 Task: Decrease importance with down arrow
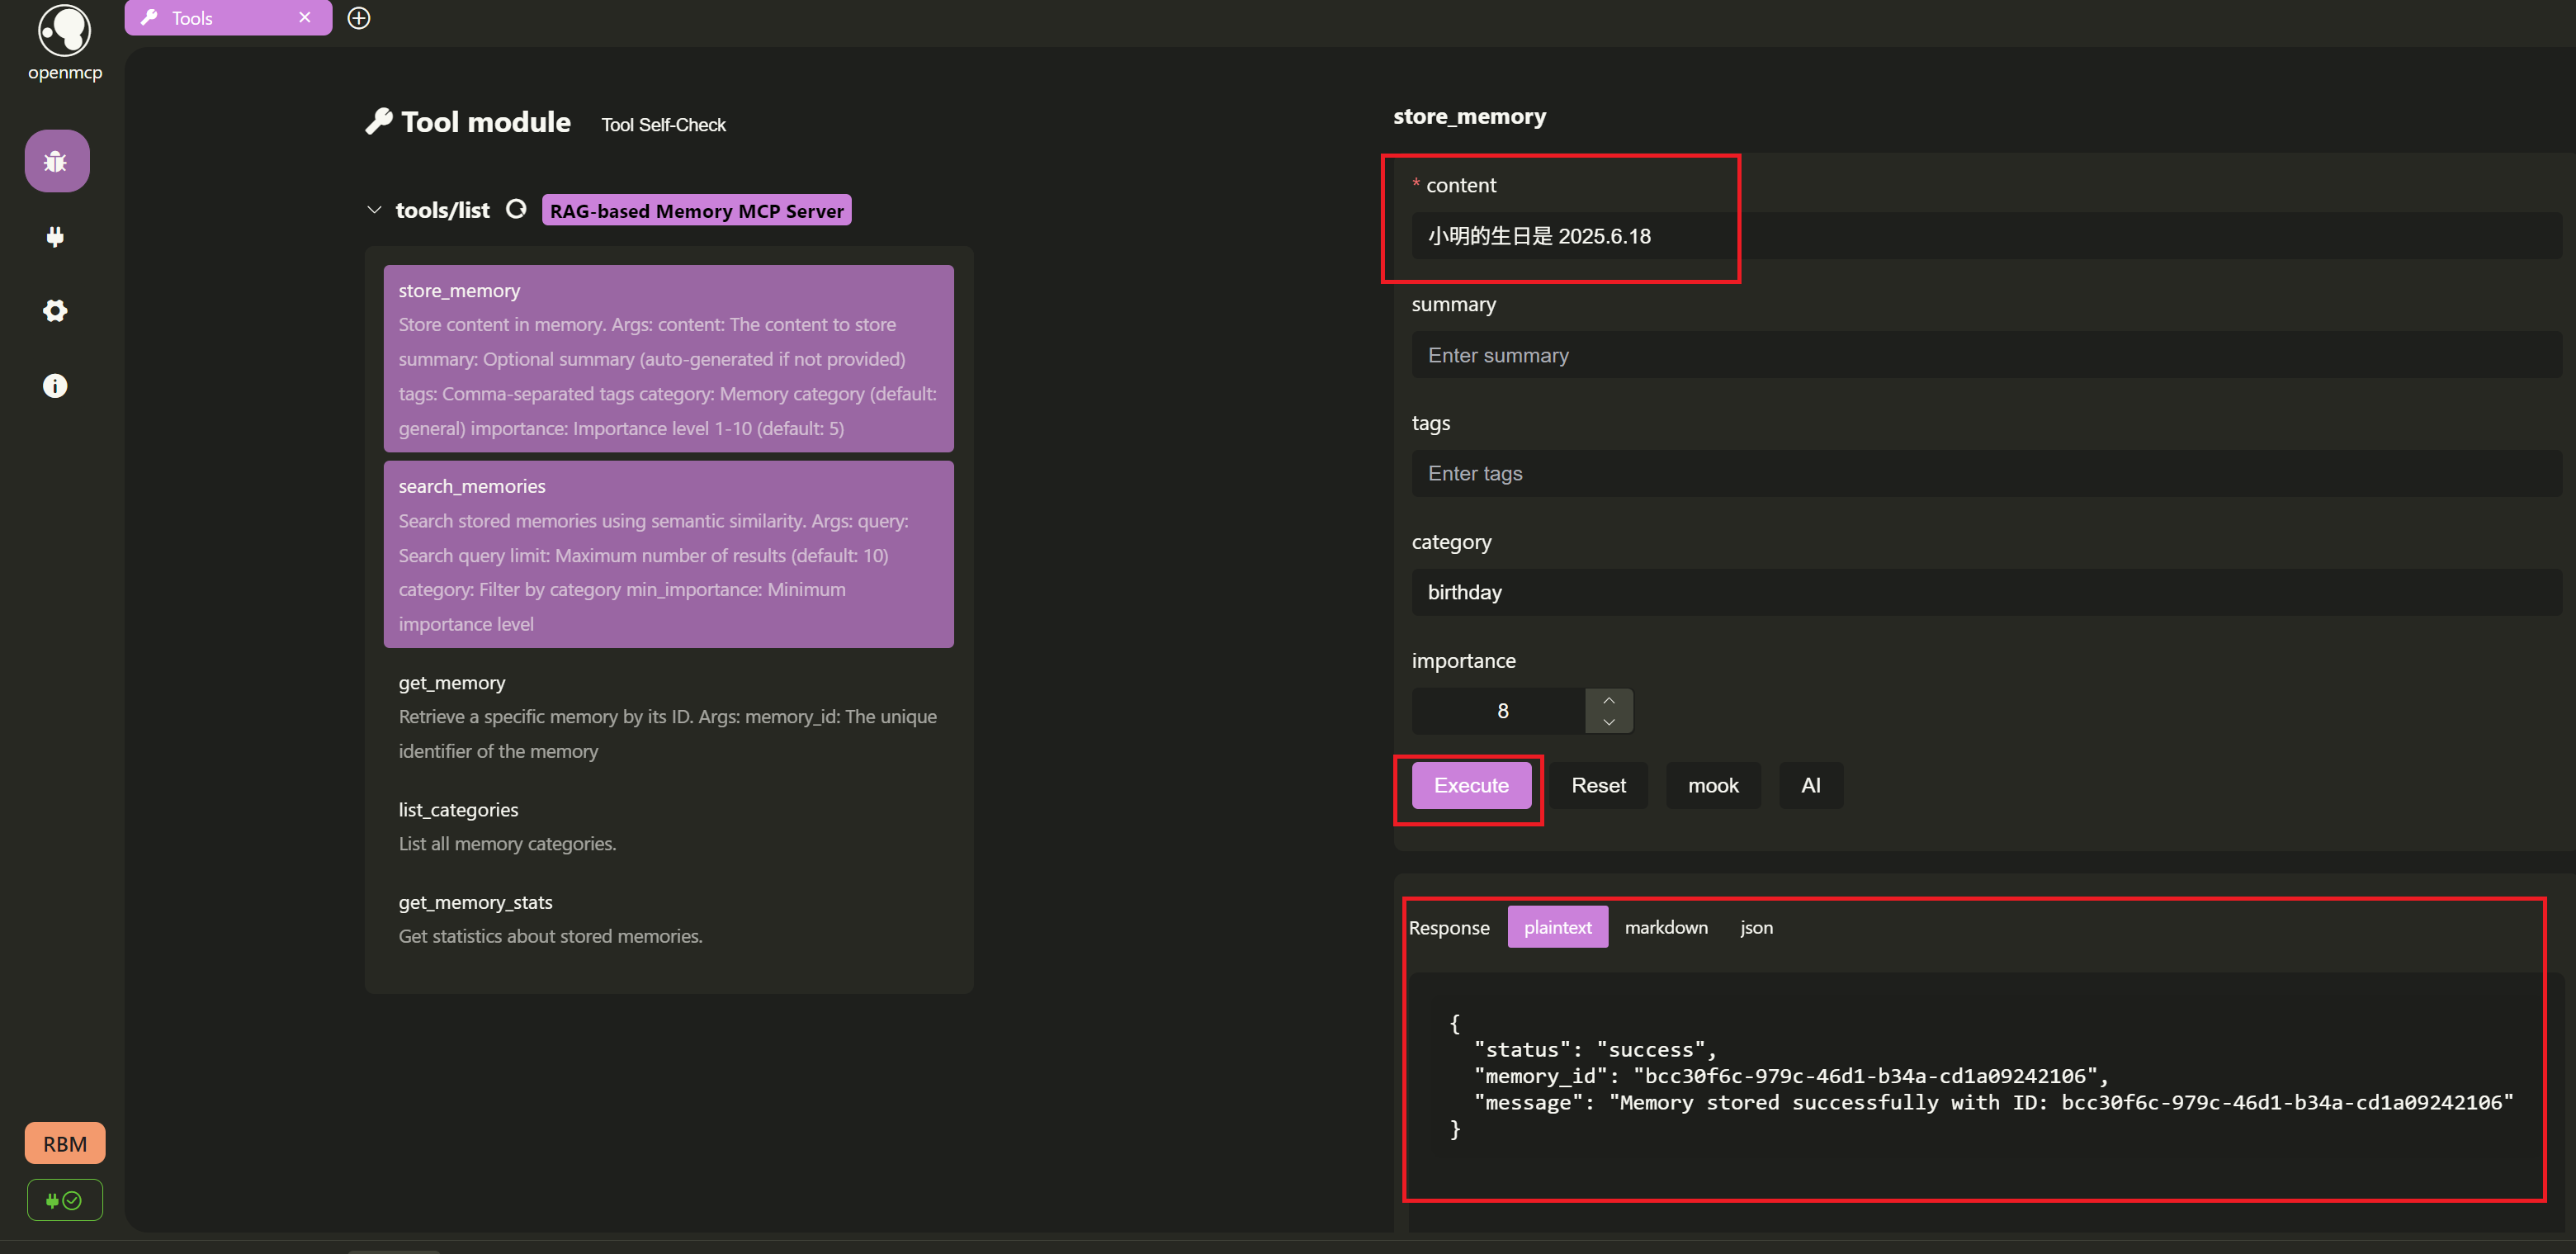click(x=1608, y=722)
